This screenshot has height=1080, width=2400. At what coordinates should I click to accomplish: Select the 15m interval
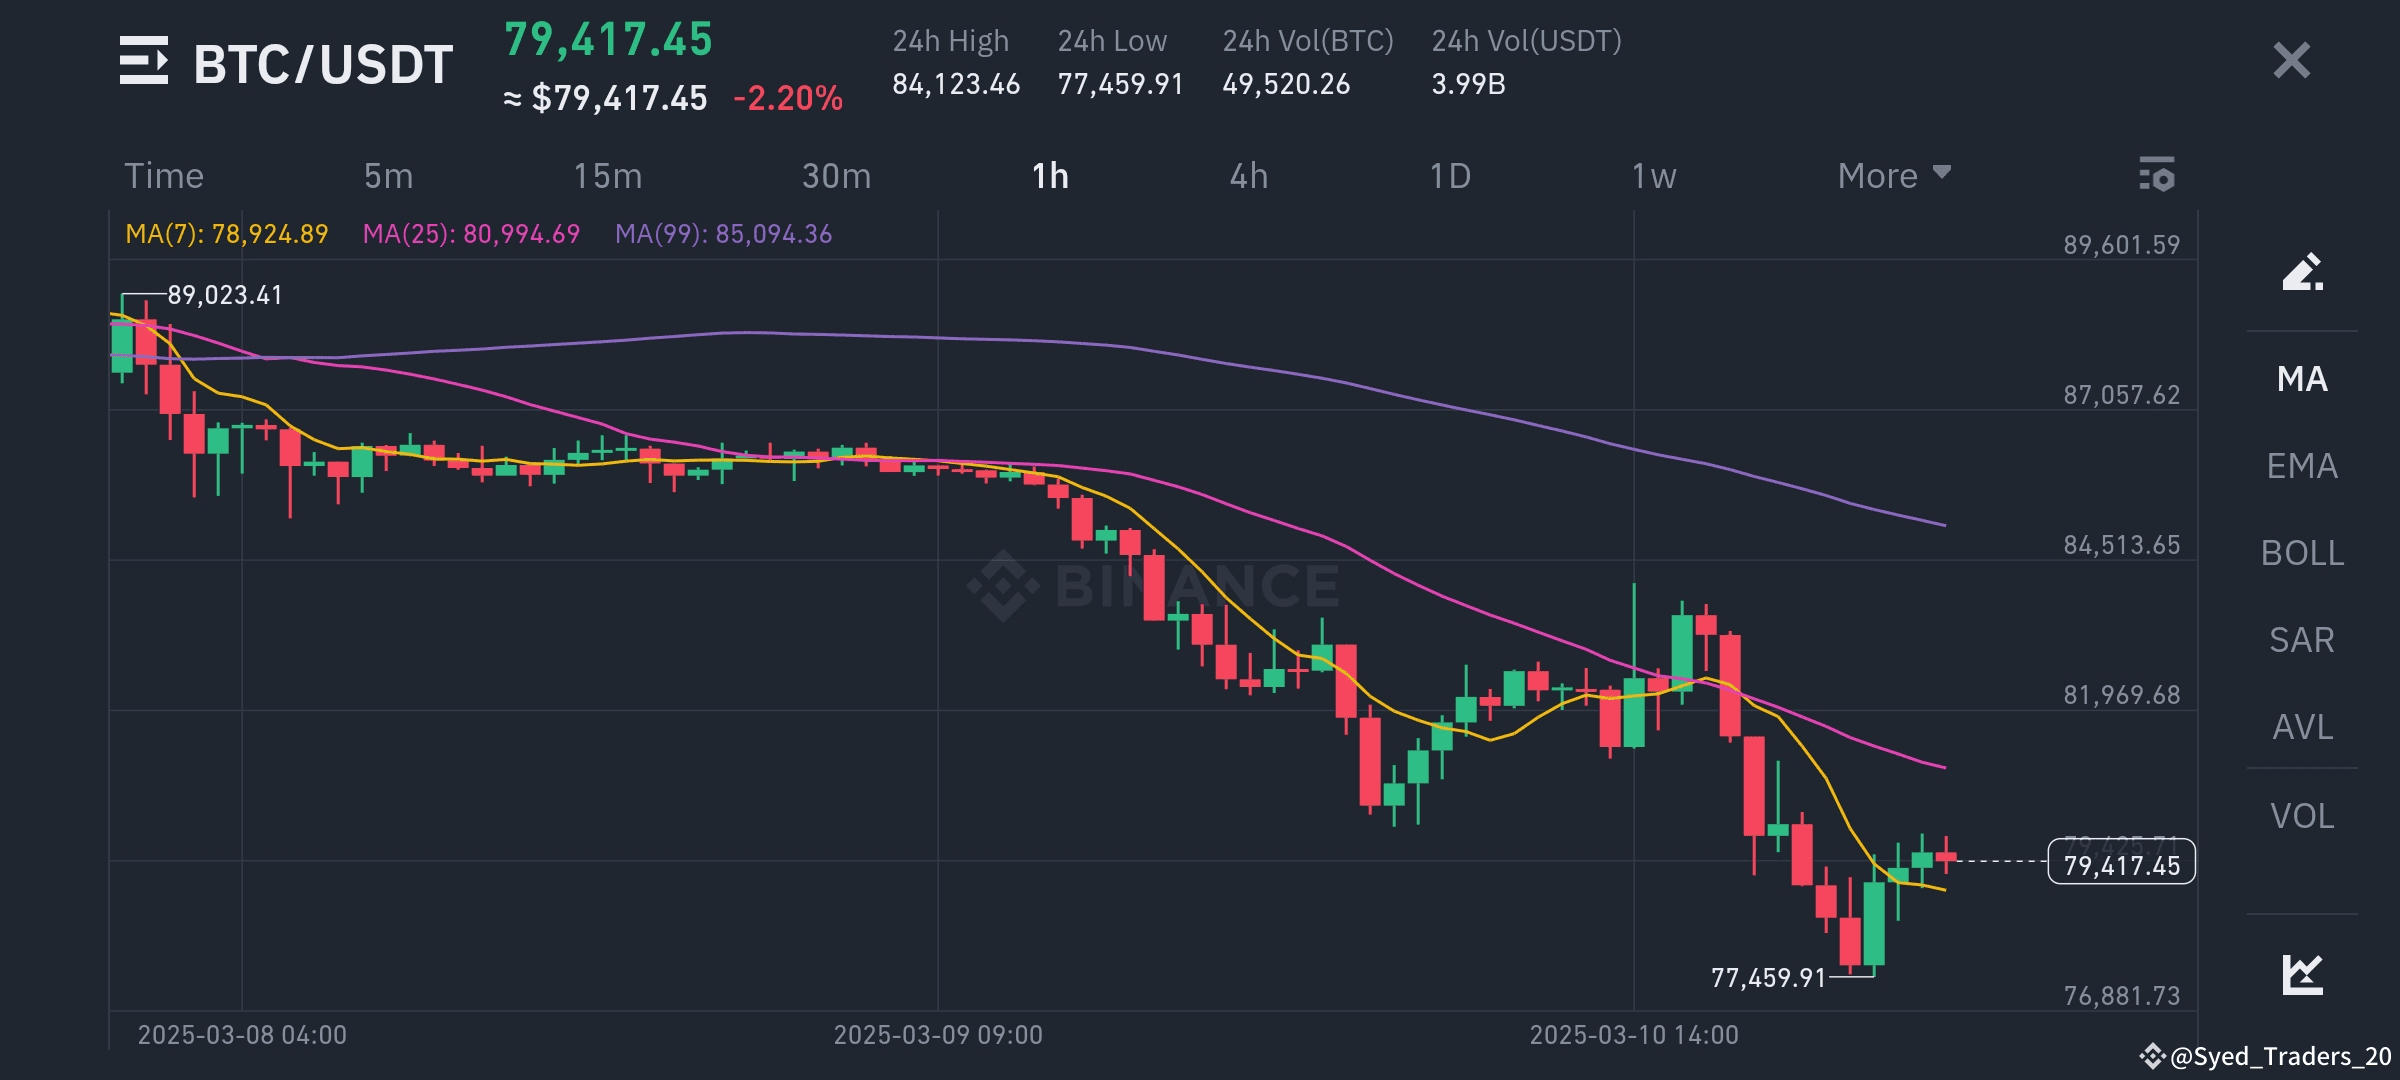[x=607, y=176]
